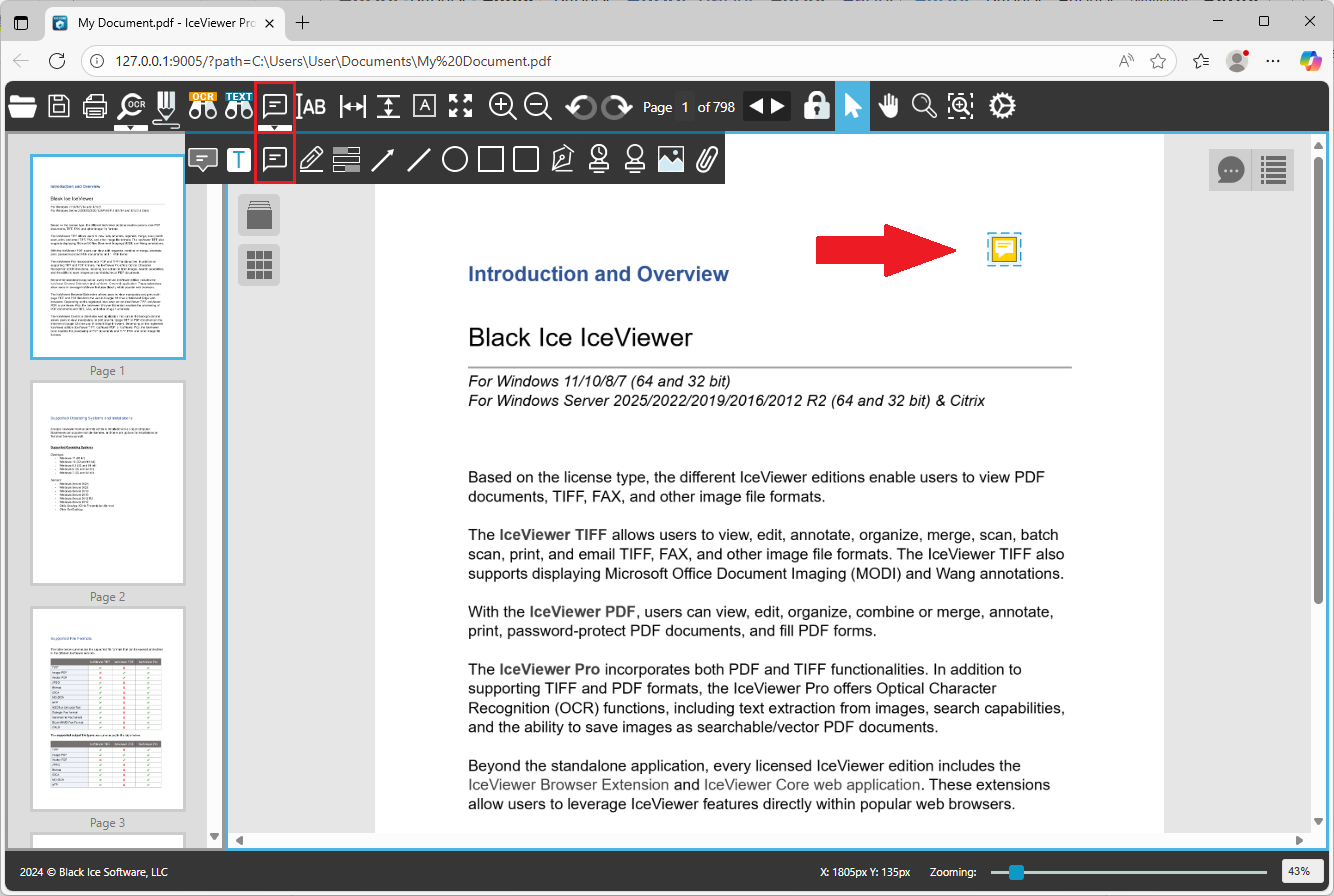Viewport: 1334px width, 896px height.
Task: Click the yellow sticky note on the page
Action: coord(1006,249)
